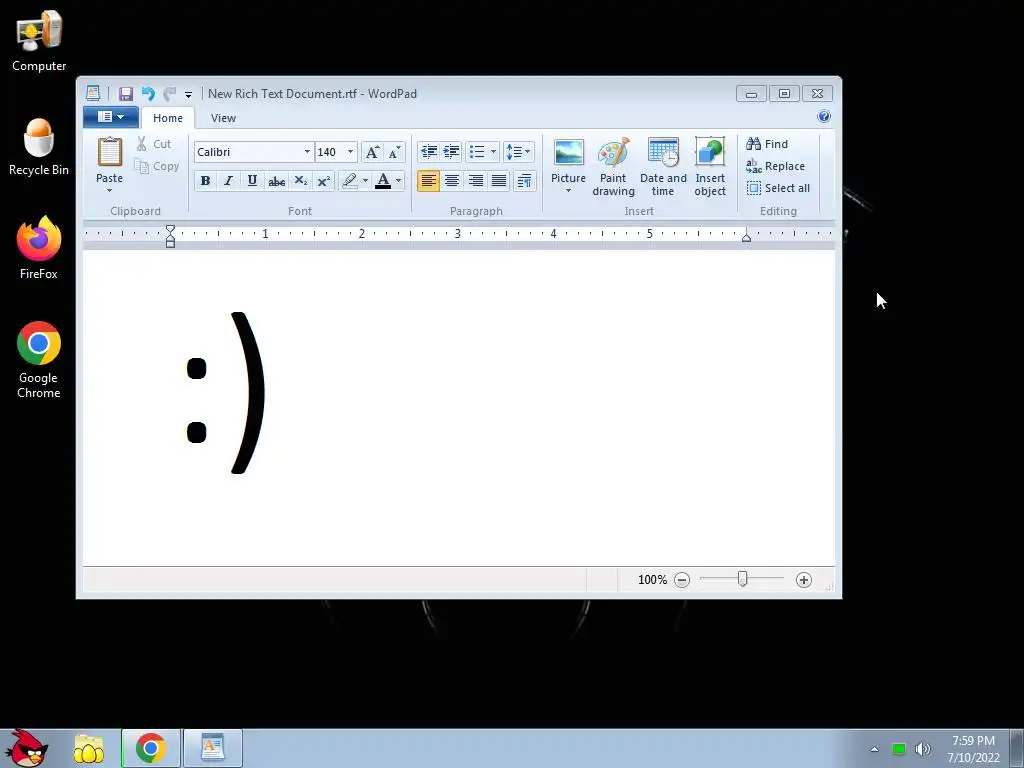
Task: Open the list style dropdown arrow
Action: click(x=493, y=152)
